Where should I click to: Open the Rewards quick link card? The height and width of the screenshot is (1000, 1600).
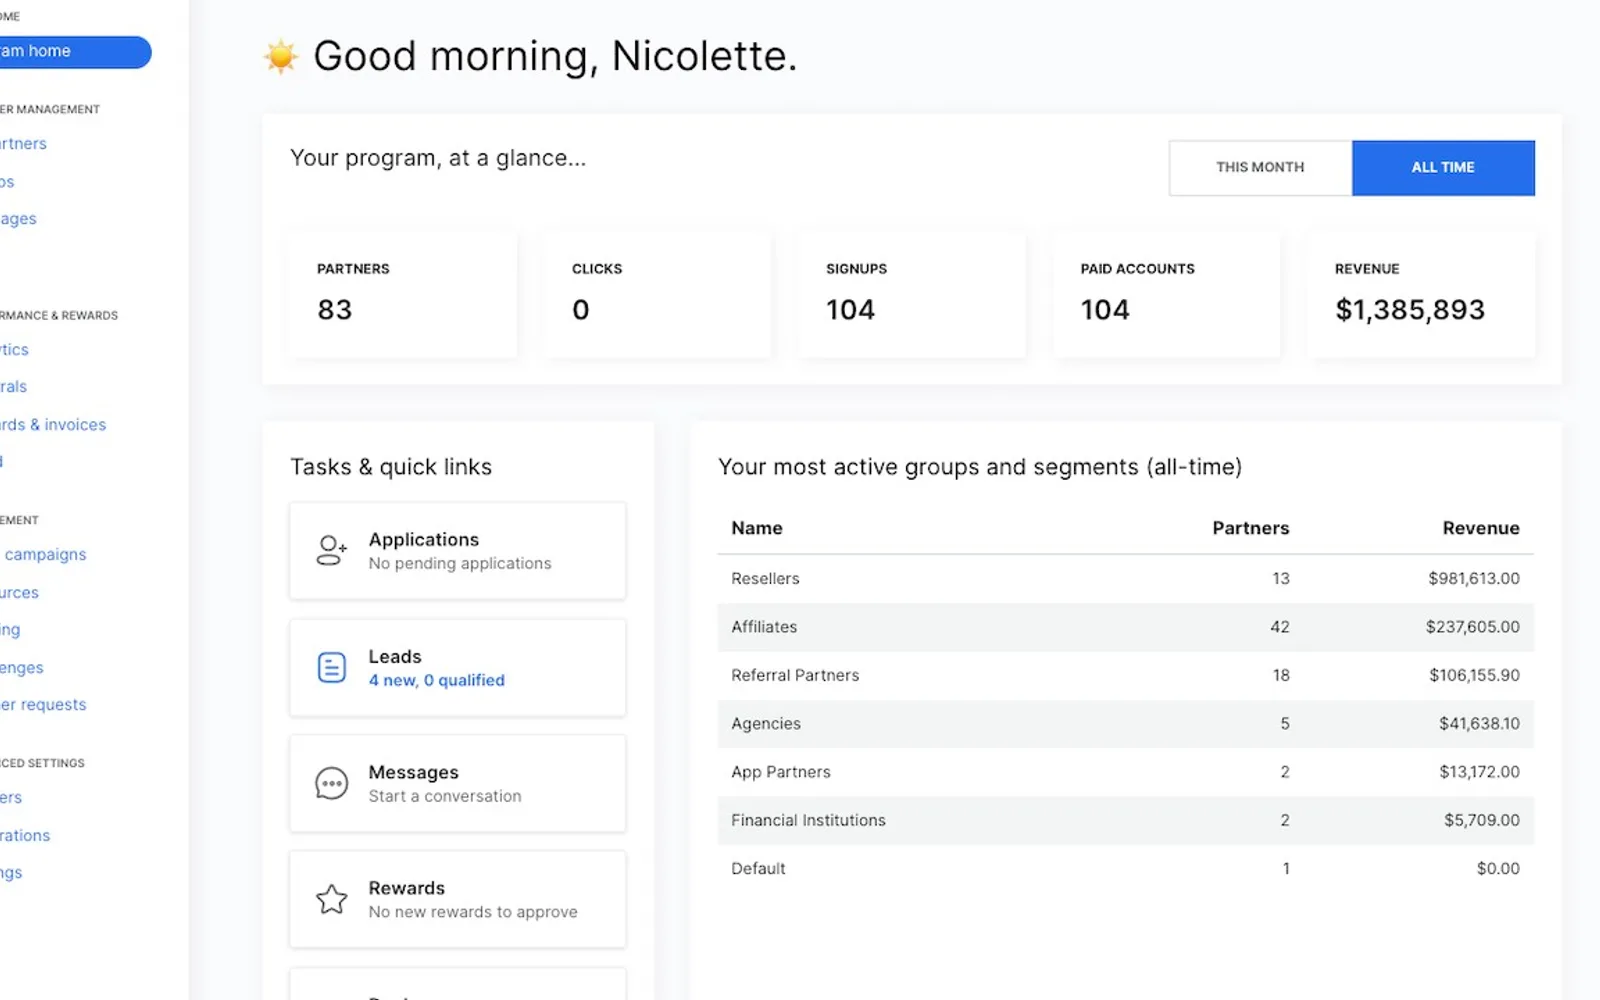pos(458,899)
